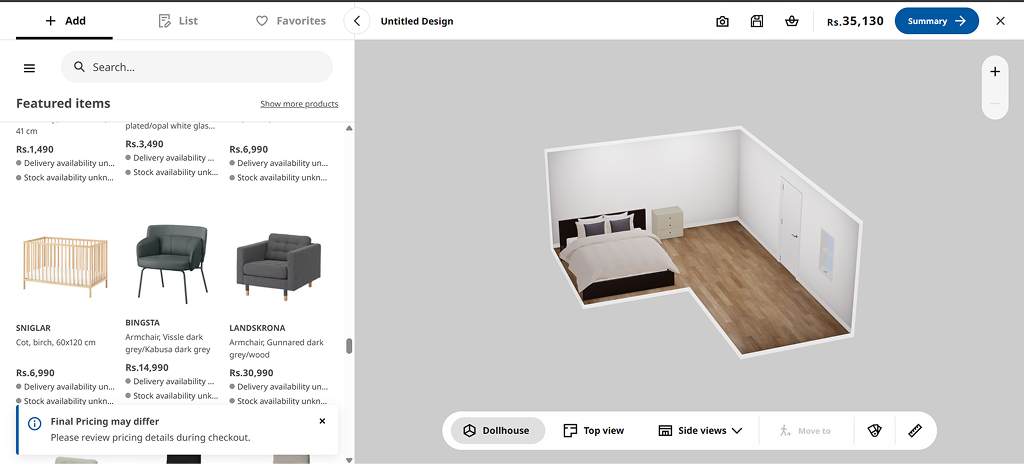Click the scrollbar down arrow
The height and width of the screenshot is (464, 1024).
coord(349,459)
